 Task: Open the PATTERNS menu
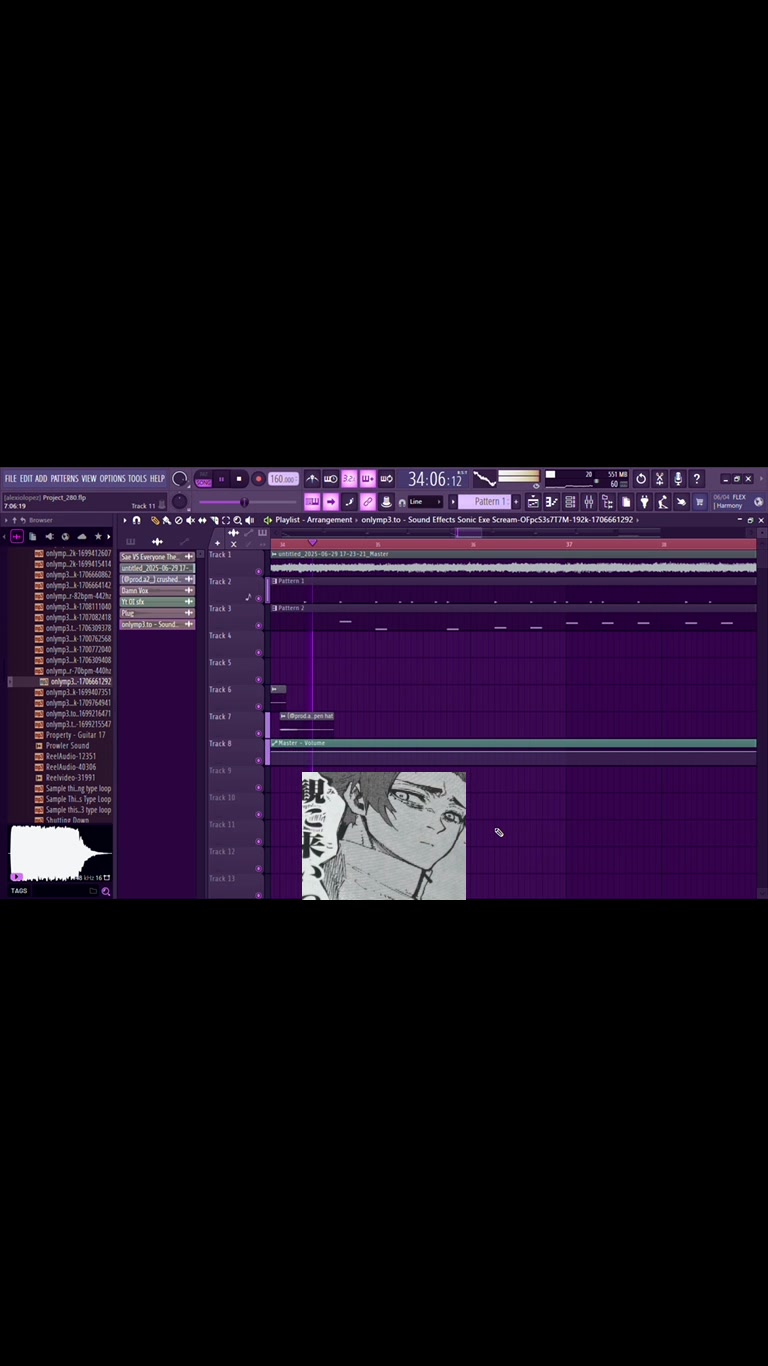[64, 478]
